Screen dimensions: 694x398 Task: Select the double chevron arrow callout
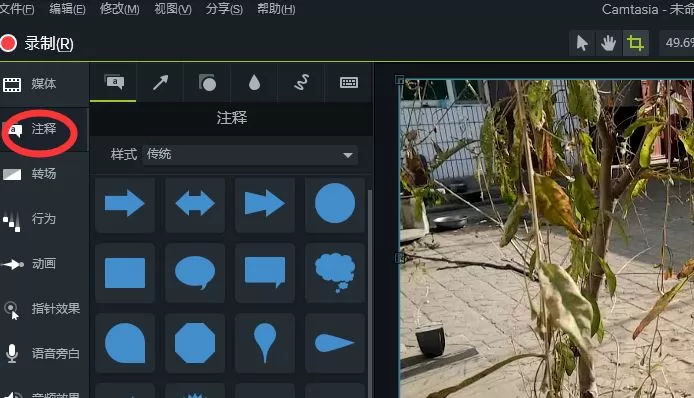pos(265,204)
